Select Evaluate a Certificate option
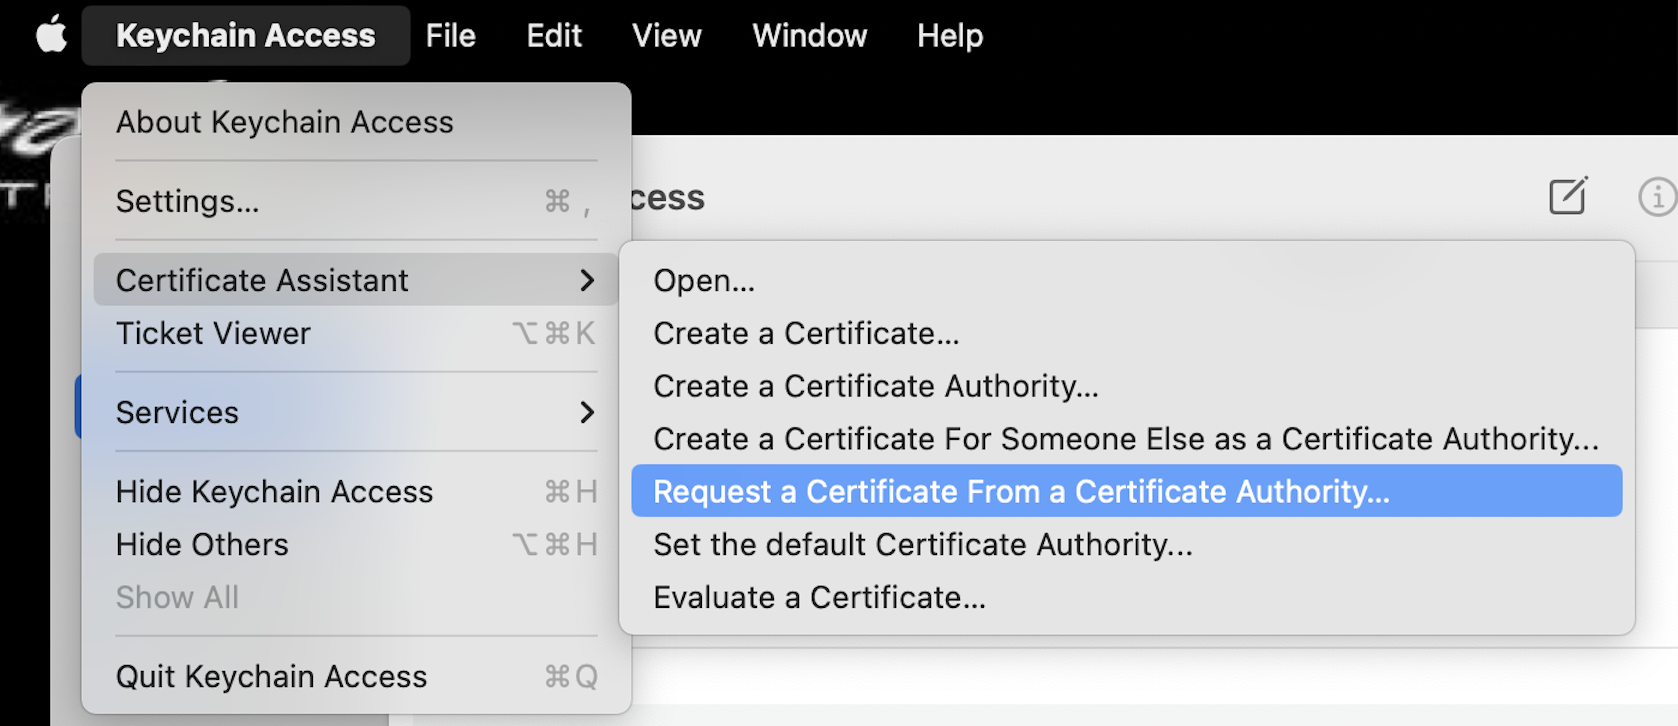 coord(819,597)
